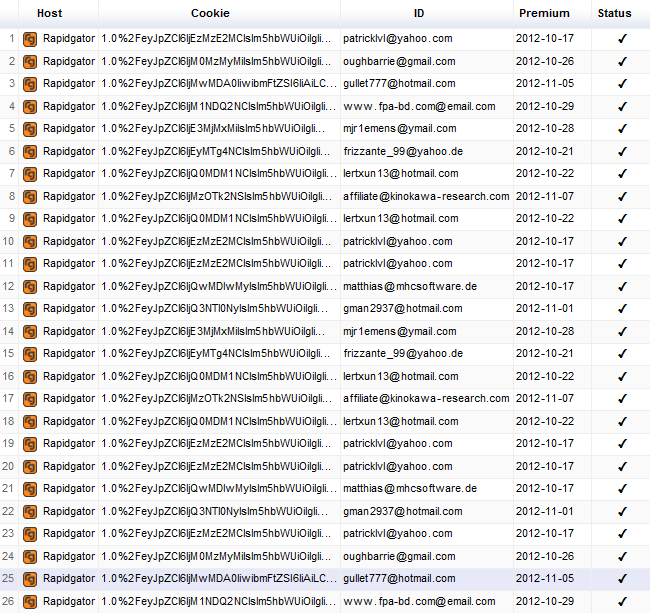Click the Rapidgator icon in row 7
Screen dimensions: 650x613
tap(30, 174)
